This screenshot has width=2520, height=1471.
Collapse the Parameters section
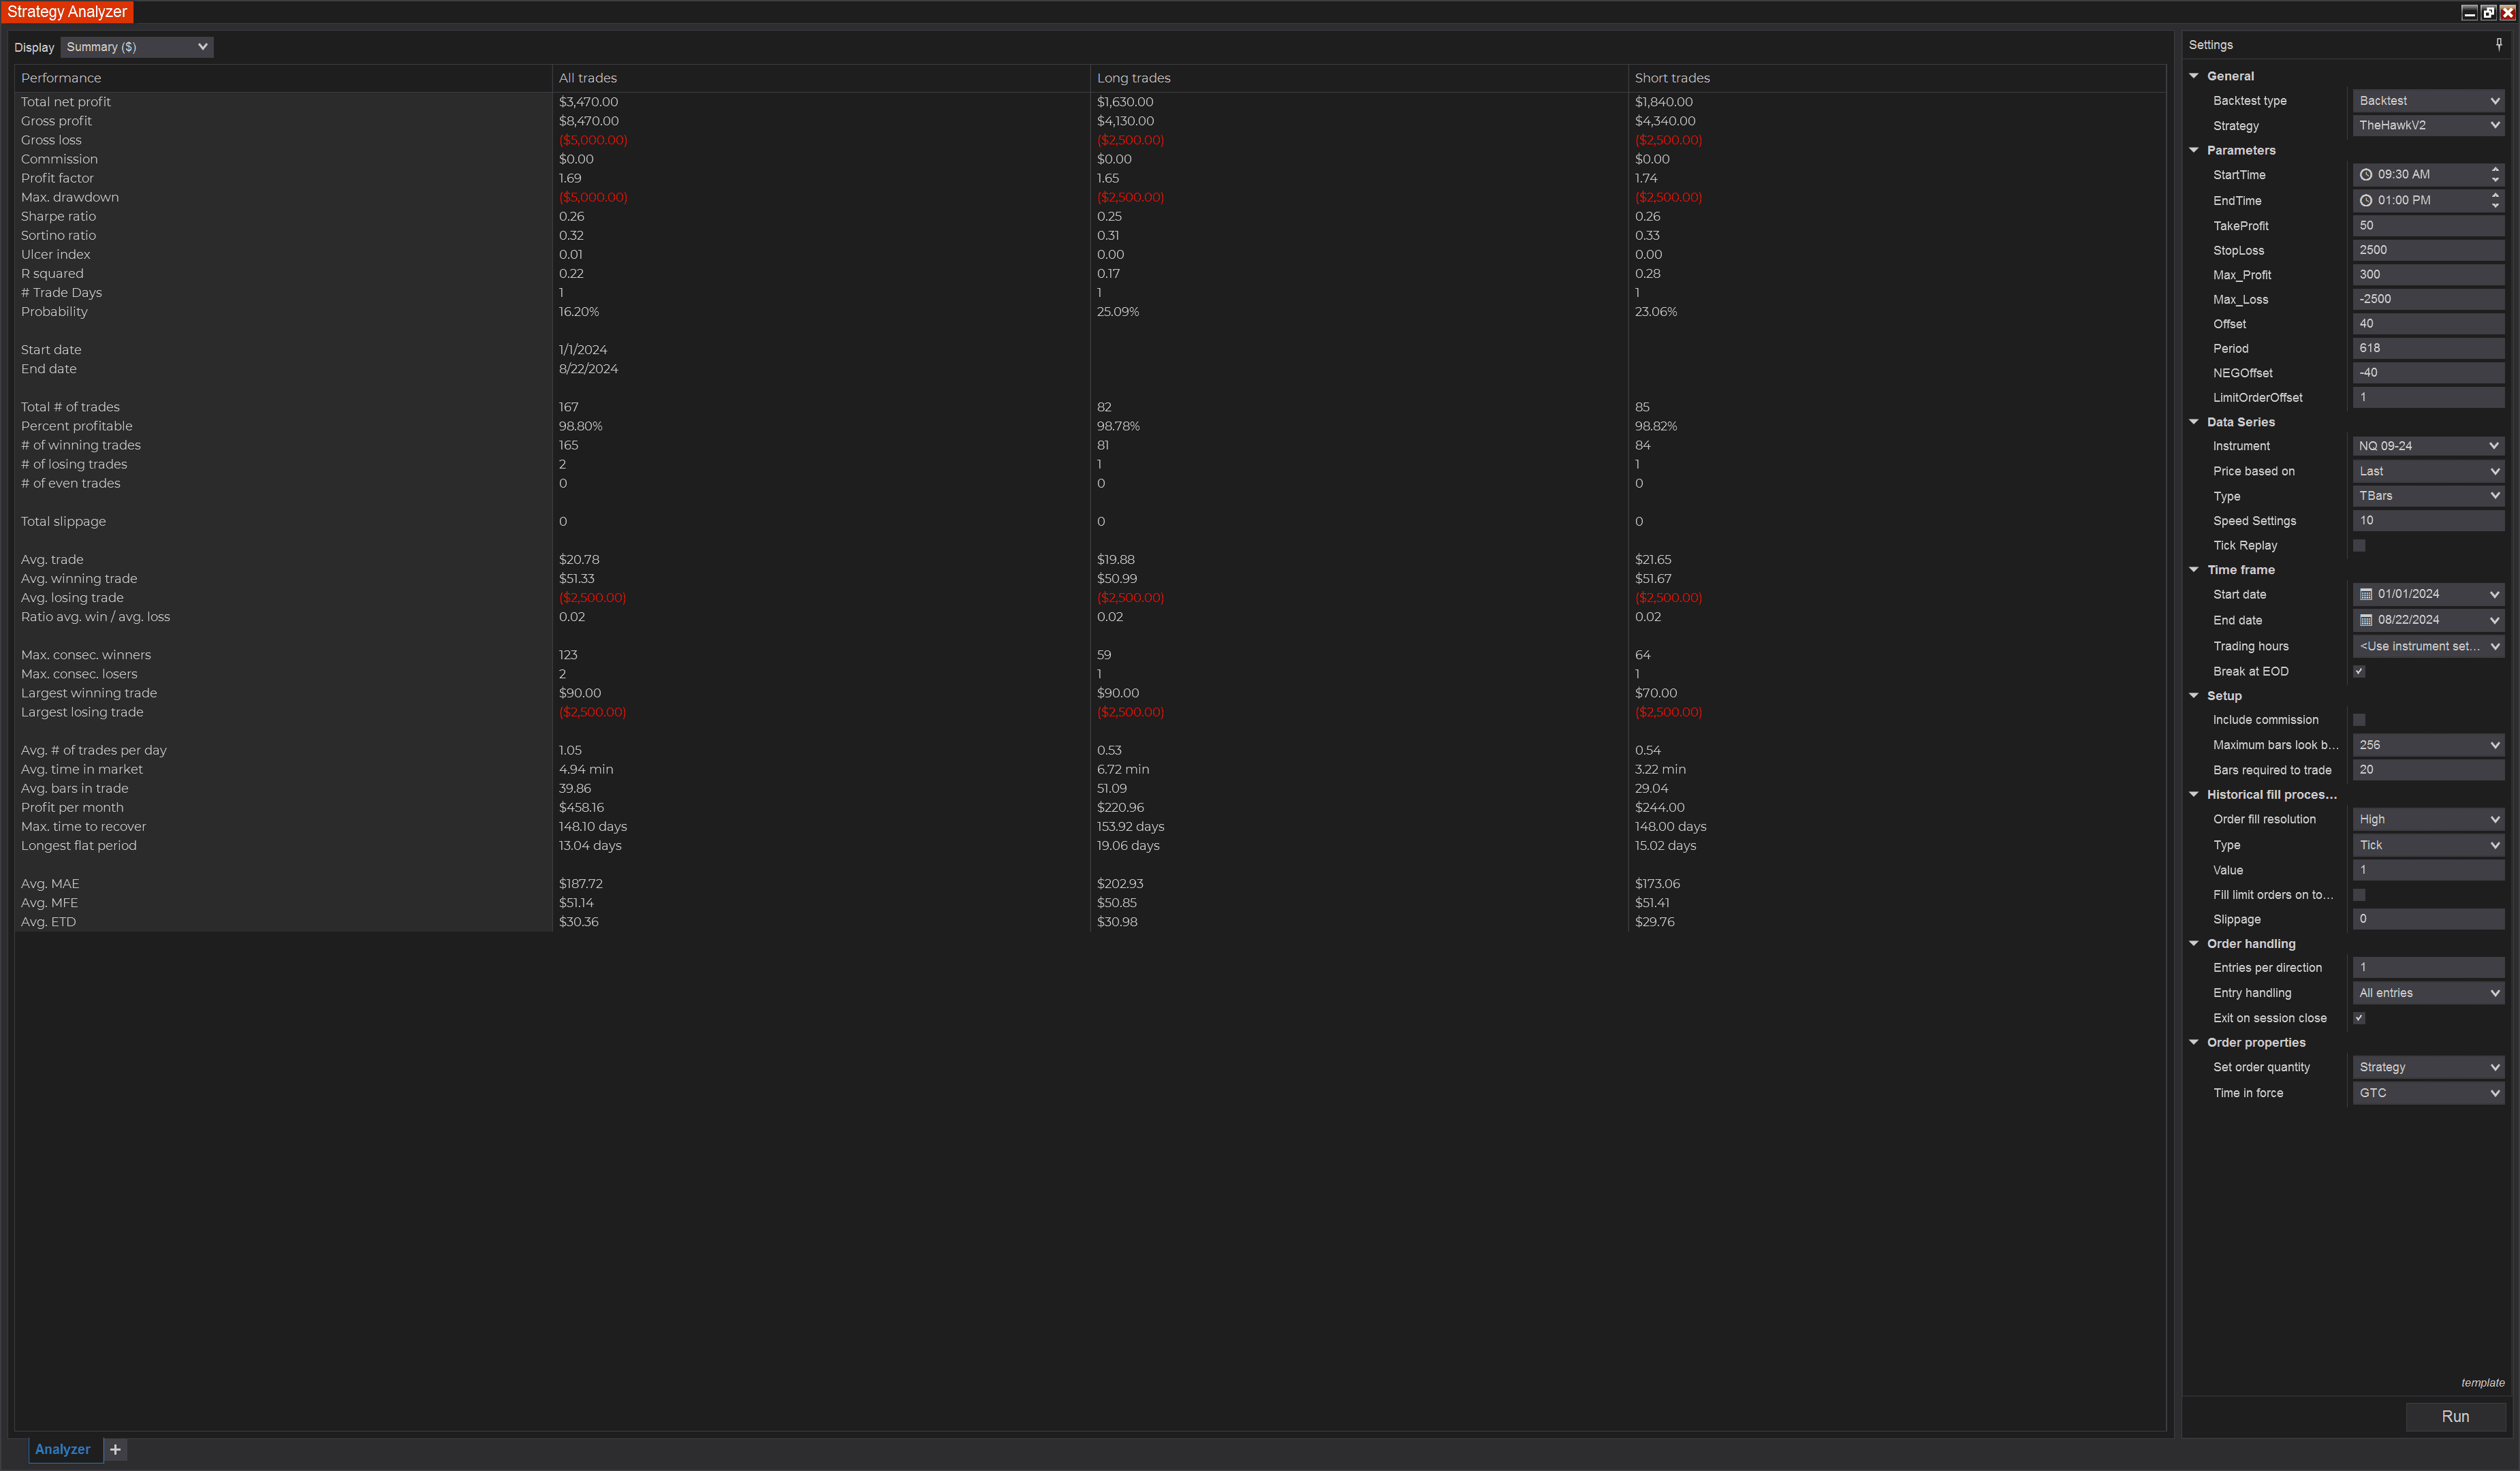(x=2194, y=150)
